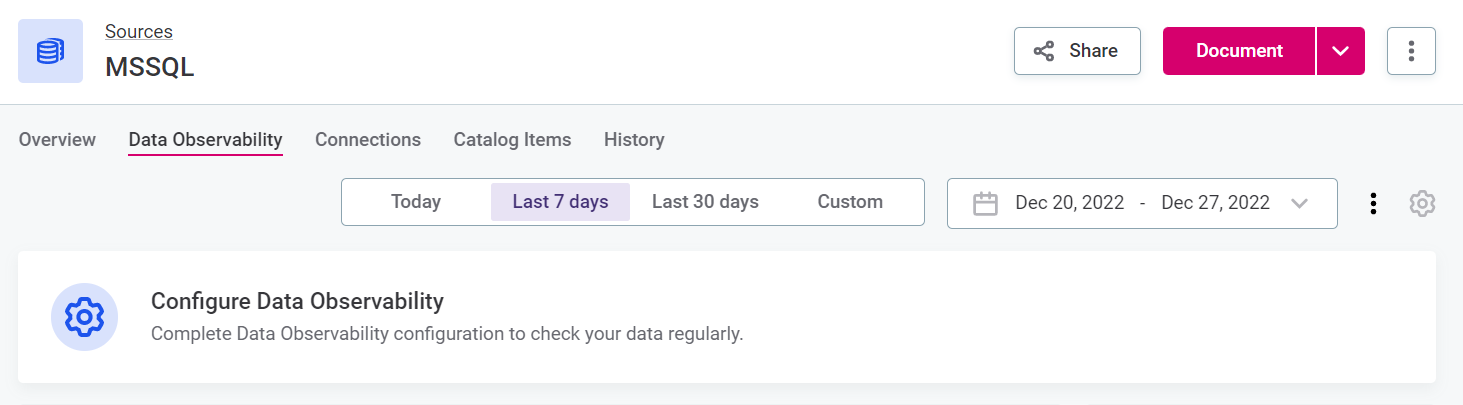The height and width of the screenshot is (405, 1463).
Task: Open the Dec 20 – Dec 27 date picker
Action: coord(1142,203)
